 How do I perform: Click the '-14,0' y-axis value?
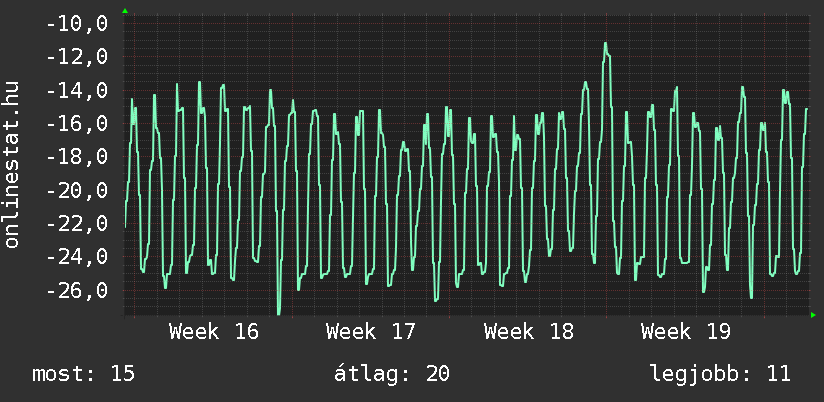coord(77,91)
